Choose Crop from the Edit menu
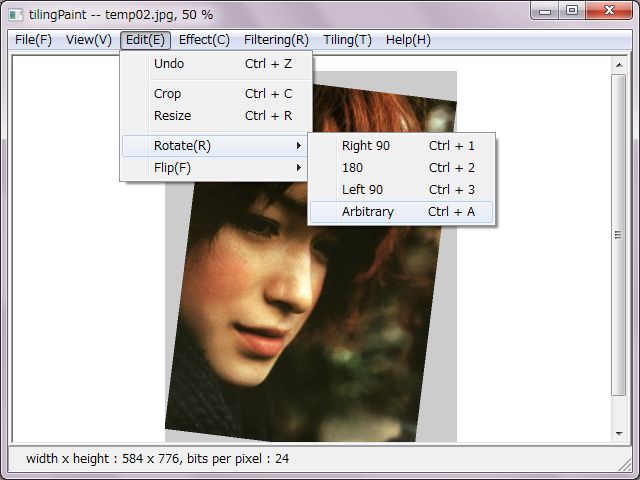Image resolution: width=640 pixels, height=480 pixels. [x=216, y=93]
